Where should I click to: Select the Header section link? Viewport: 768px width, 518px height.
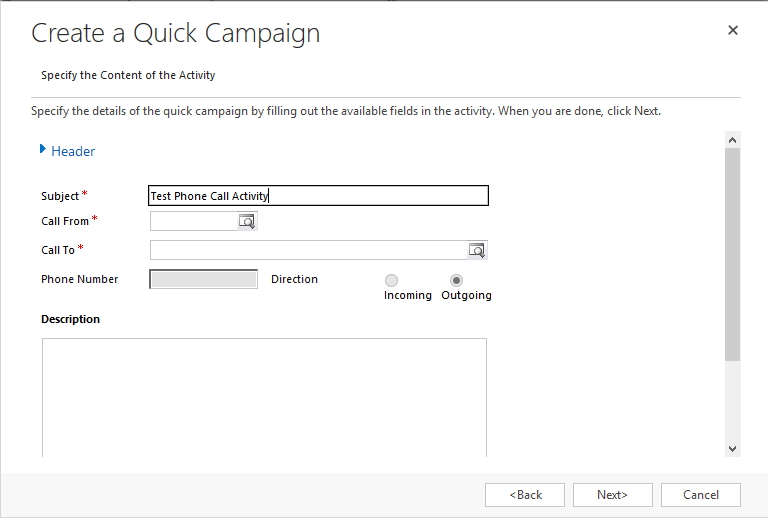(x=73, y=151)
